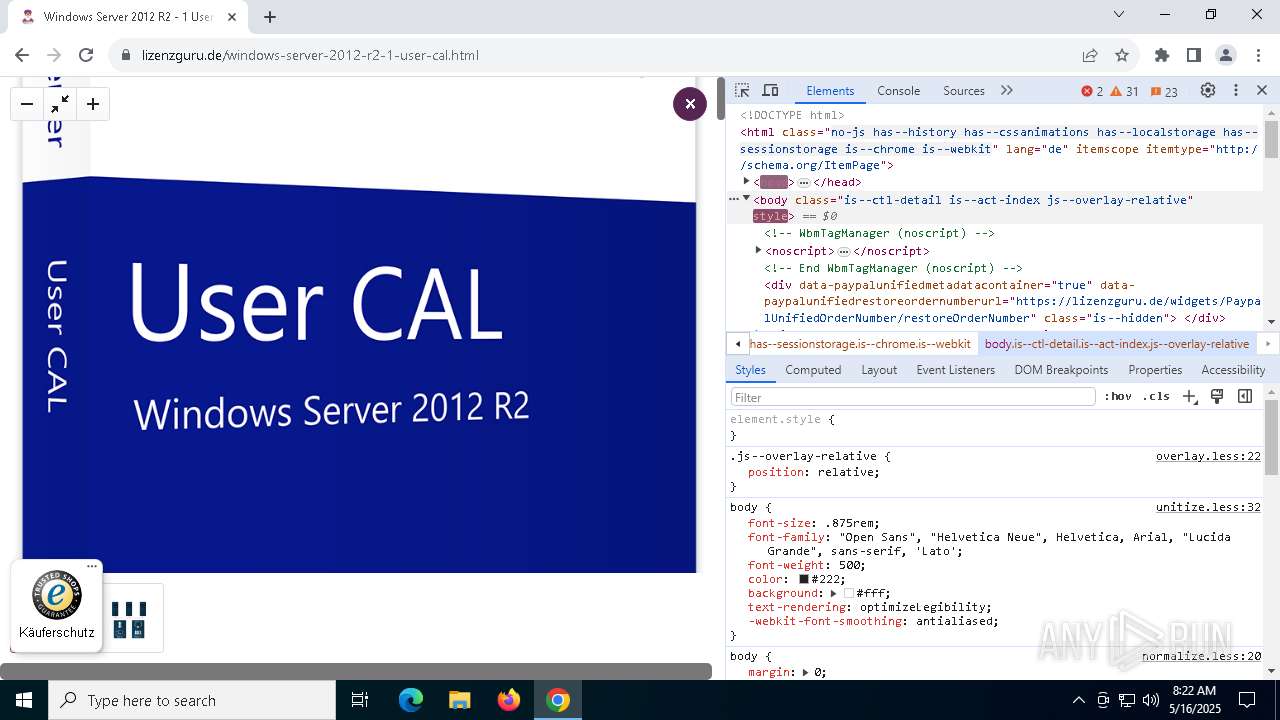Reset image zoom with collapse arrows icon

[x=60, y=104]
